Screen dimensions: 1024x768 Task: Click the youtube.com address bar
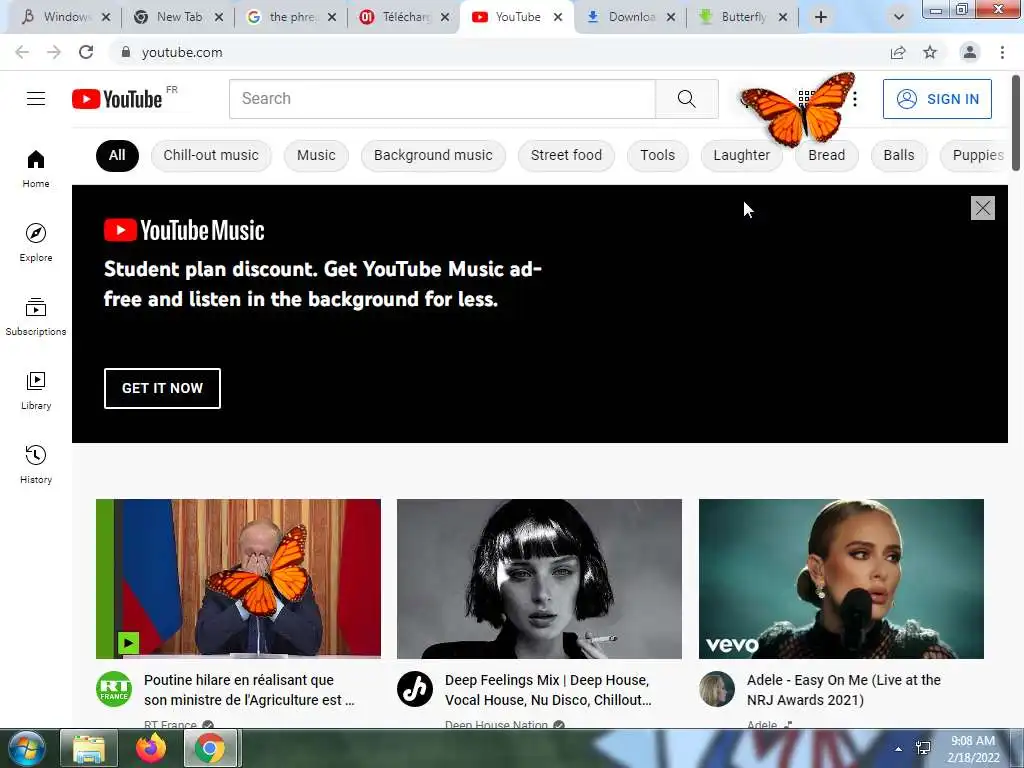point(496,52)
